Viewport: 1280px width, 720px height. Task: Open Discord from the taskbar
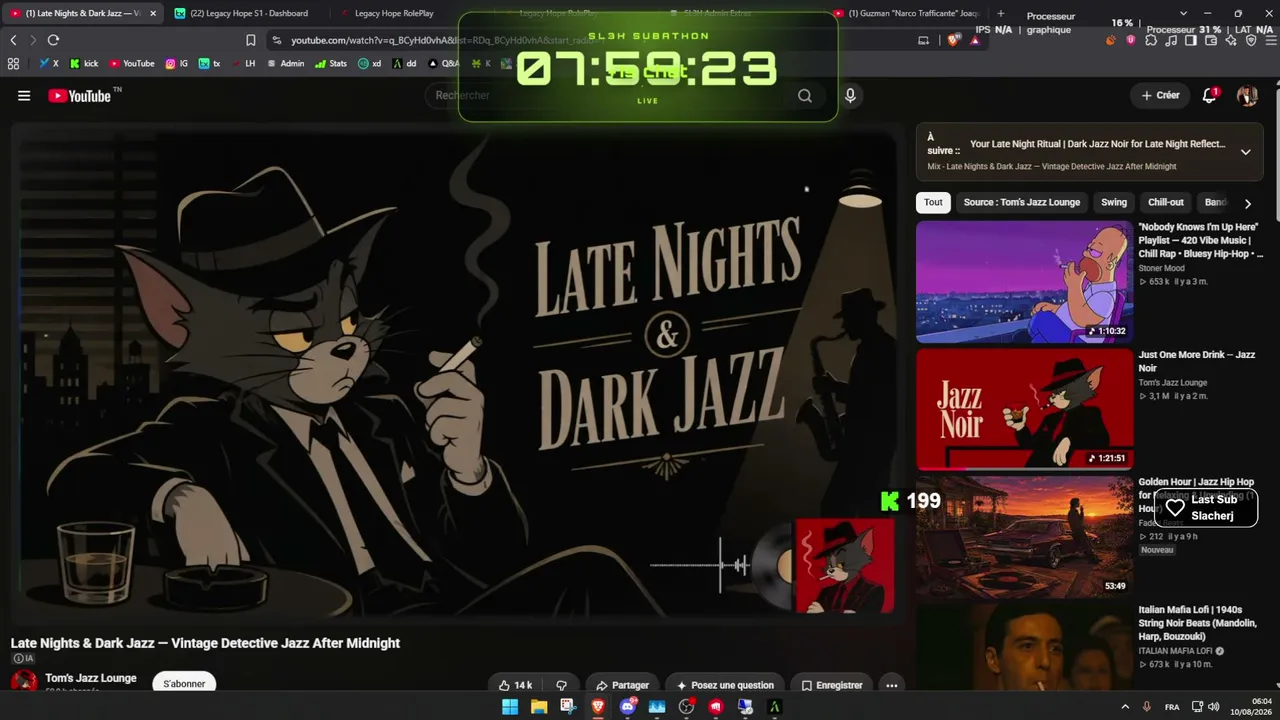(628, 707)
